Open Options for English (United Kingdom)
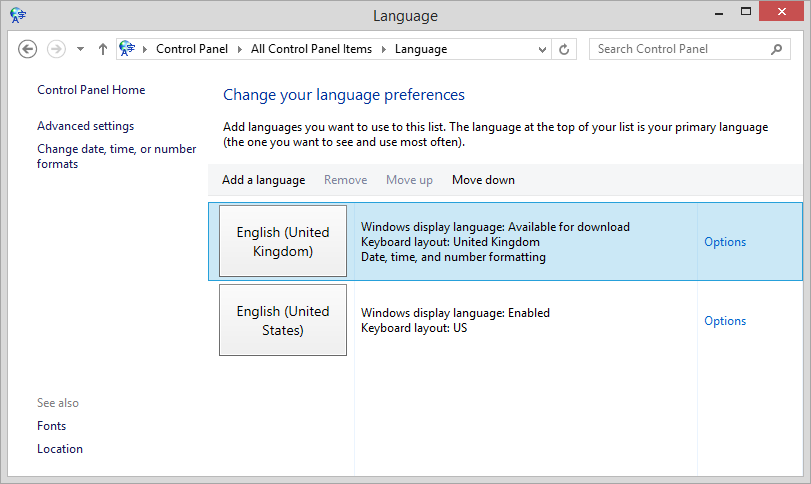 point(725,242)
